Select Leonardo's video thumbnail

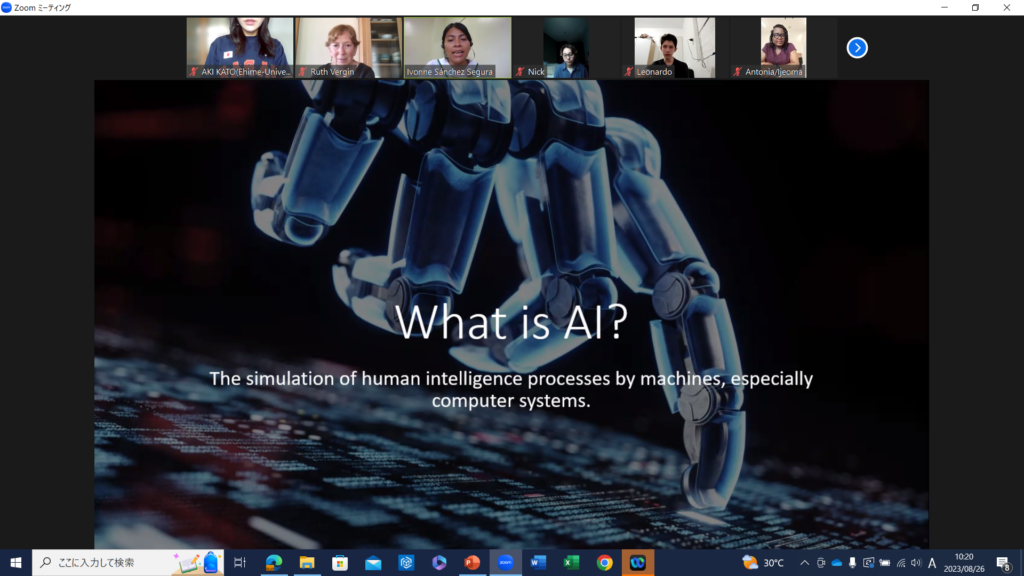click(x=675, y=48)
